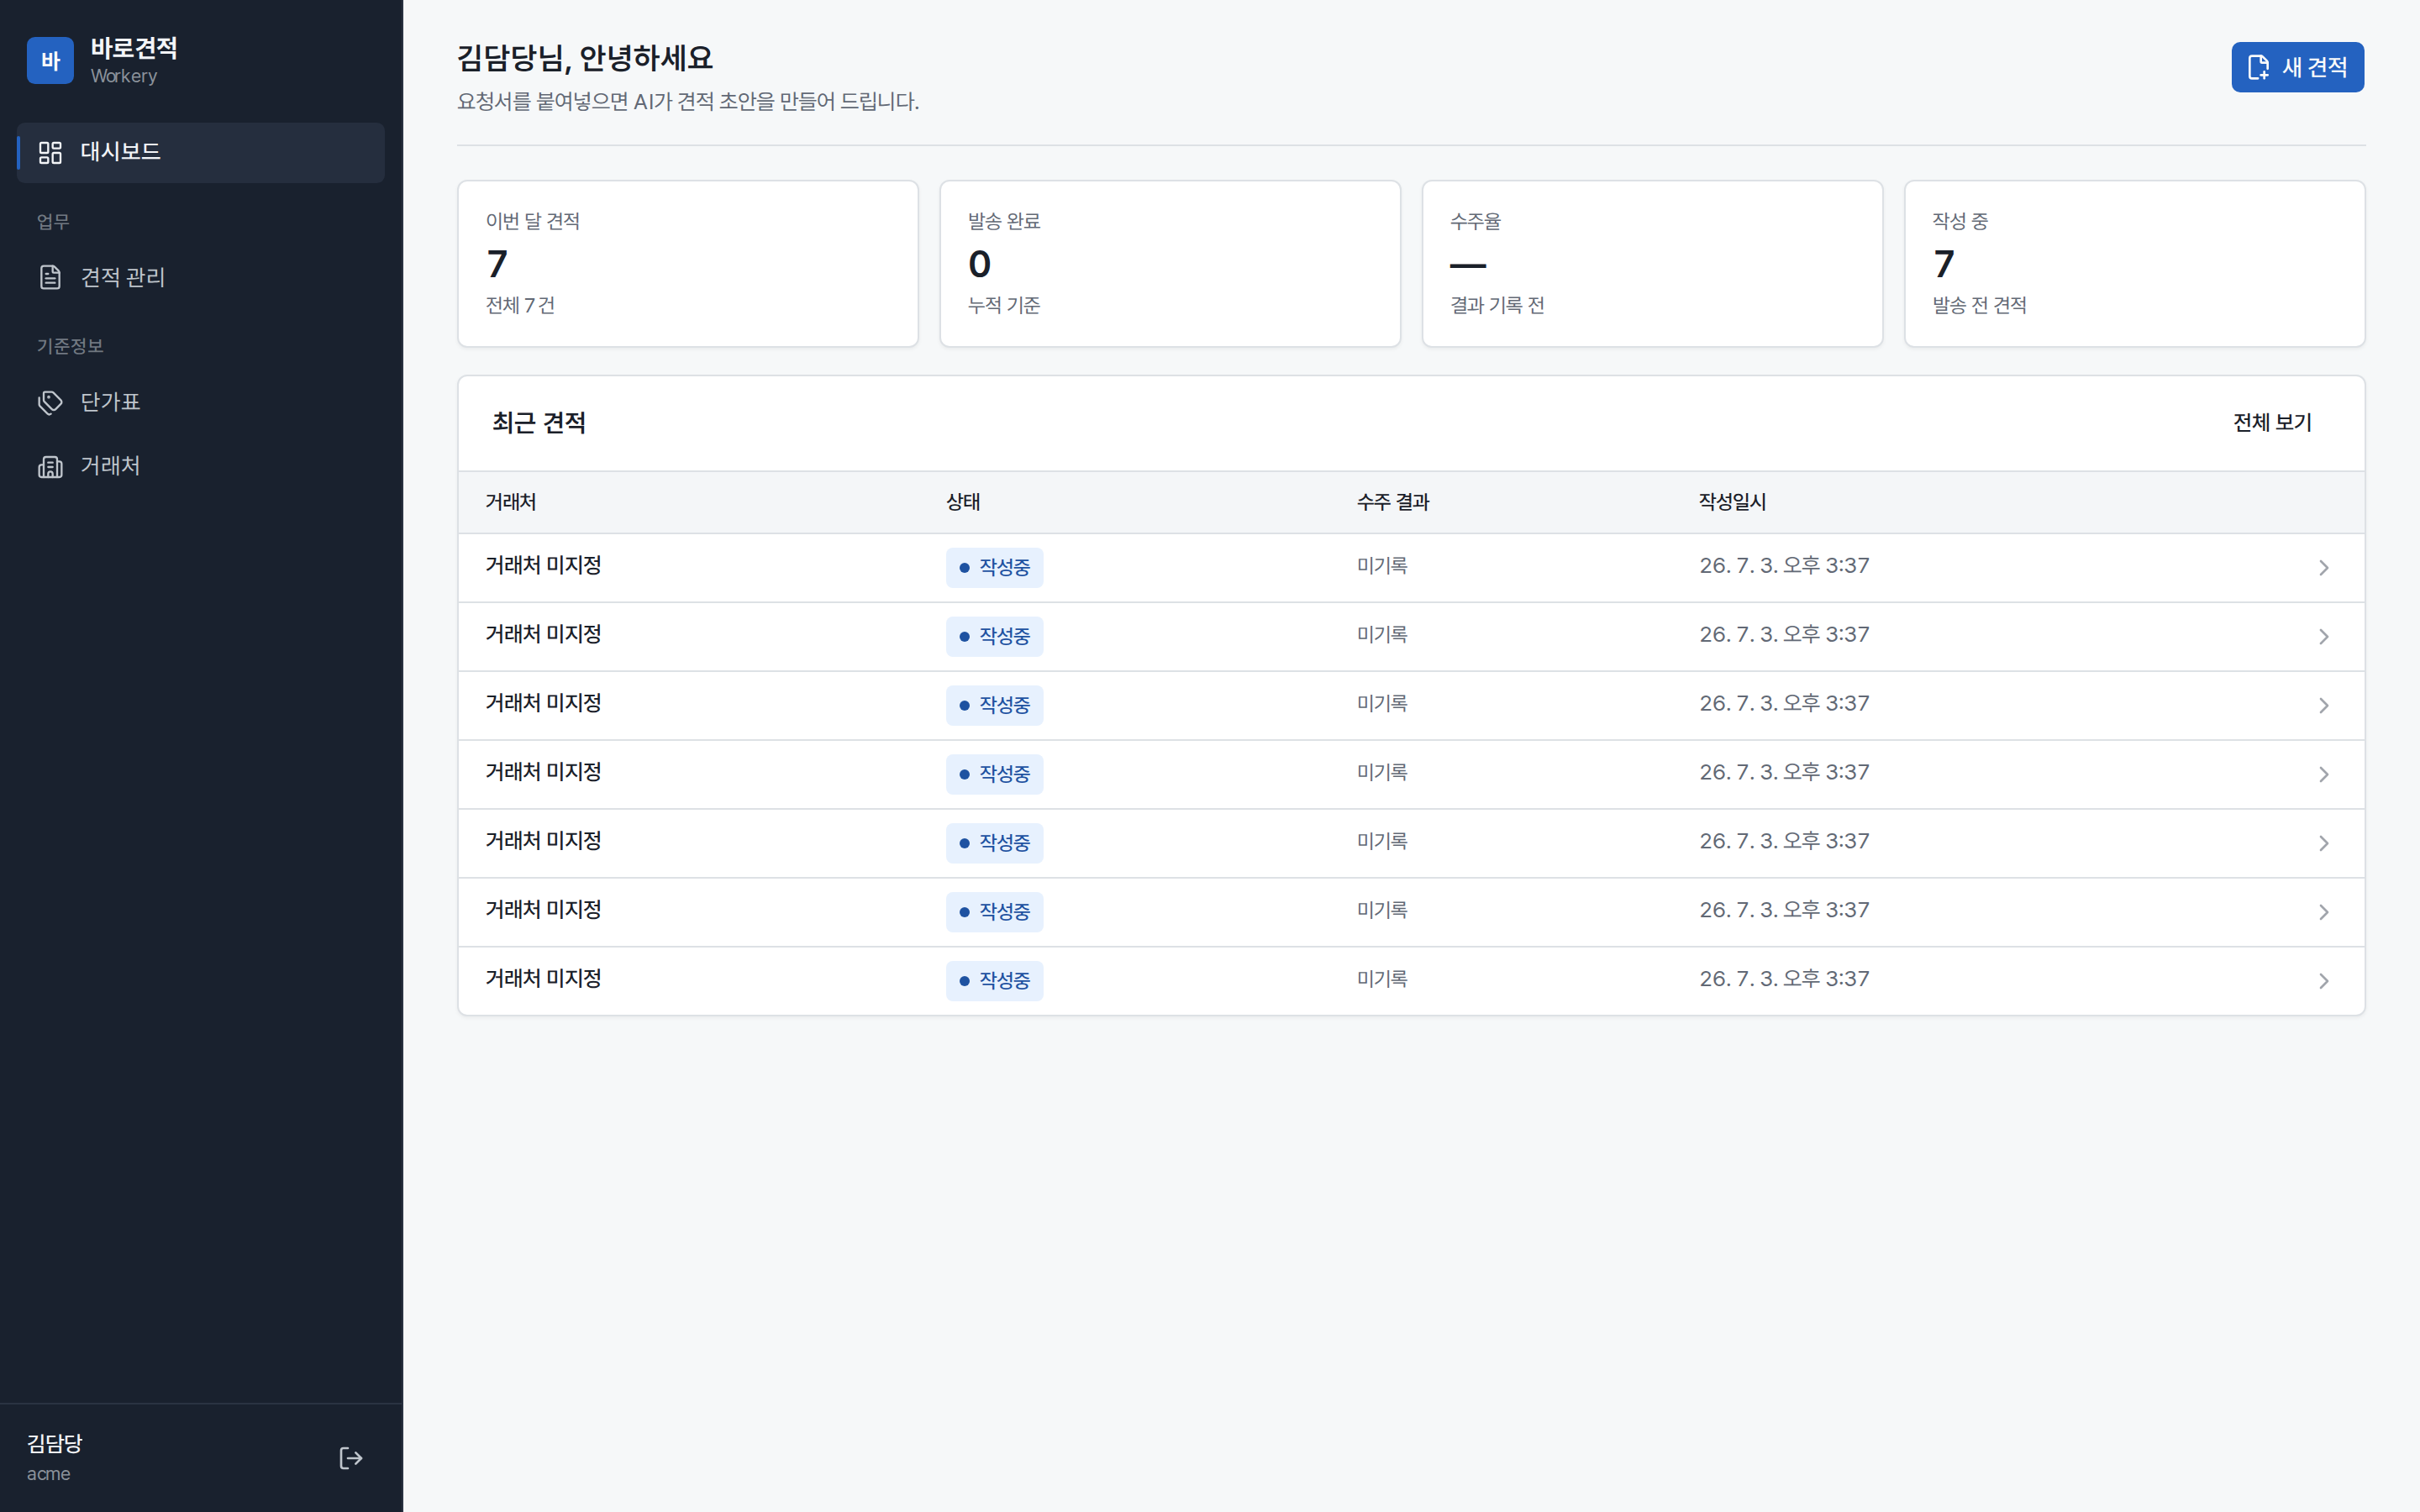Click the 발송 전 견적 caption
This screenshot has height=1512, width=2420.
[1979, 305]
